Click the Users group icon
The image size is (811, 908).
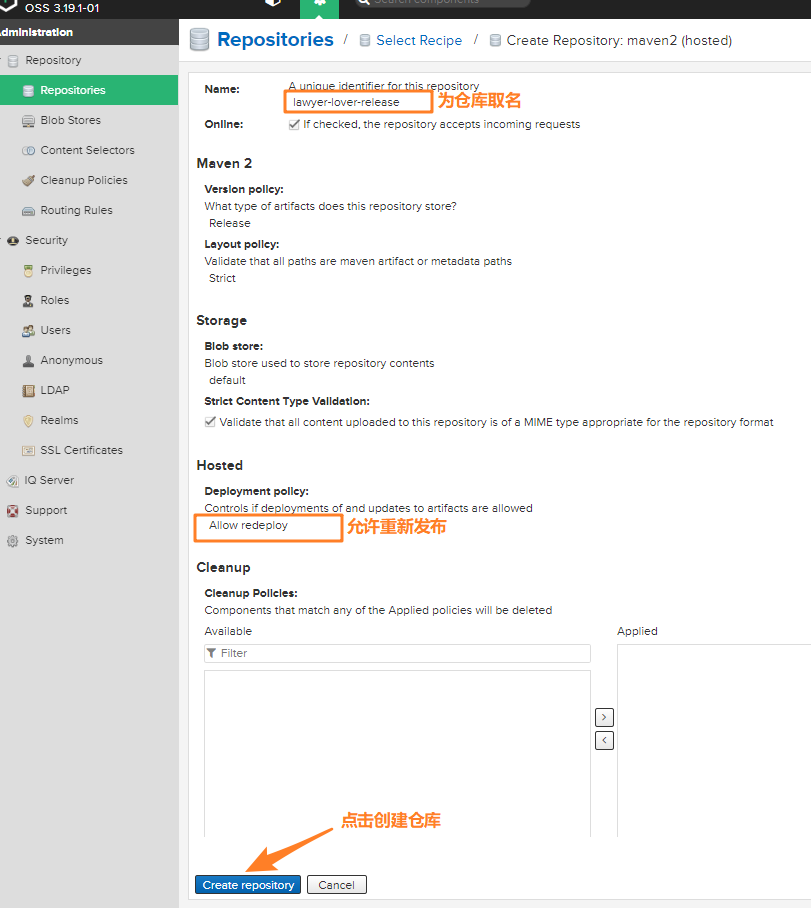click(28, 331)
